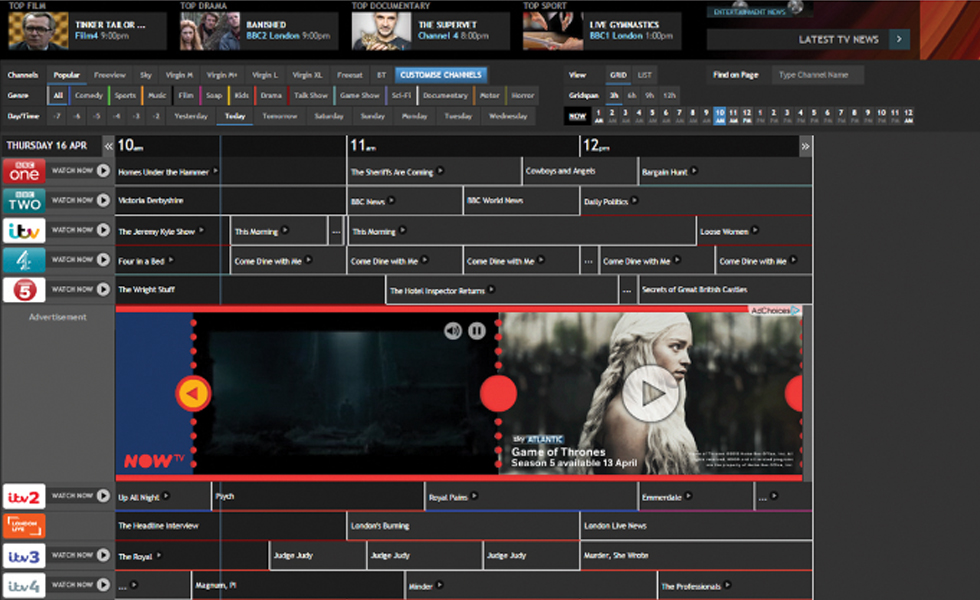This screenshot has width=980, height=600.
Task: Open the arrow beside Latest TV News
Action: pyautogui.click(x=899, y=39)
